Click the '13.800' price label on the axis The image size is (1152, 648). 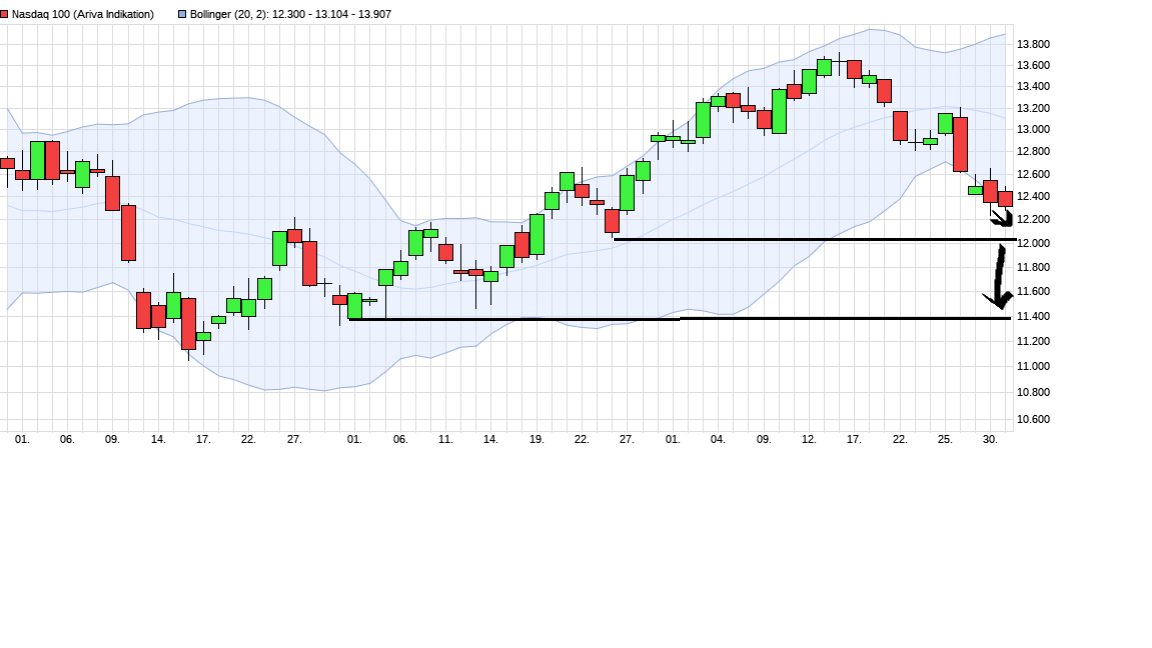tap(1033, 44)
